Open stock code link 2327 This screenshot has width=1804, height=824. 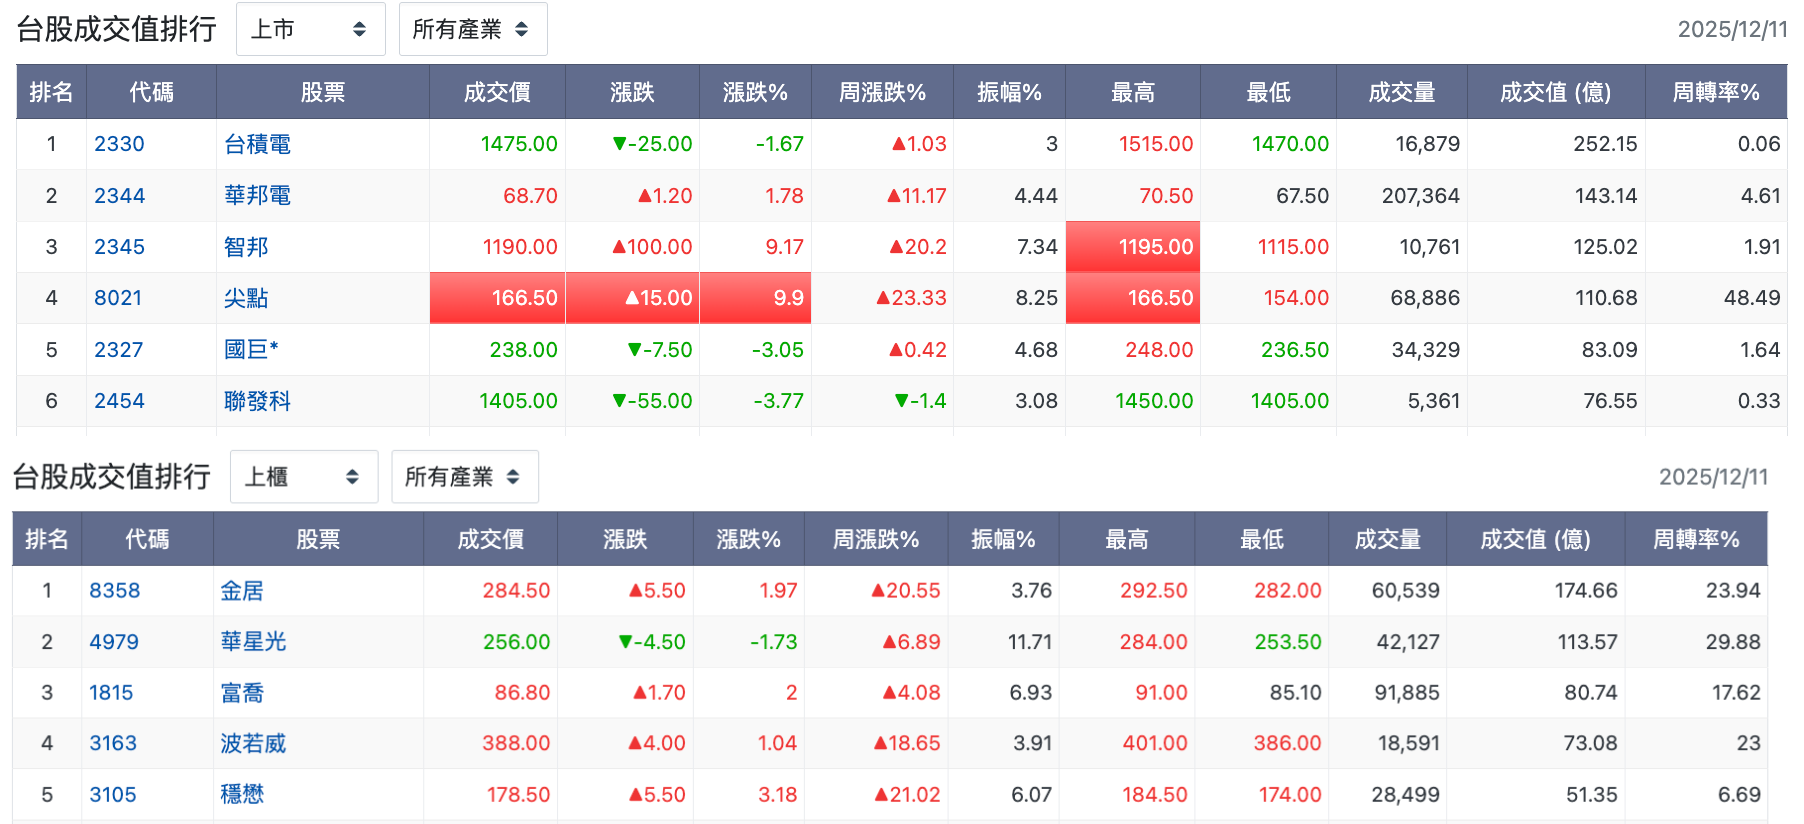point(118,350)
